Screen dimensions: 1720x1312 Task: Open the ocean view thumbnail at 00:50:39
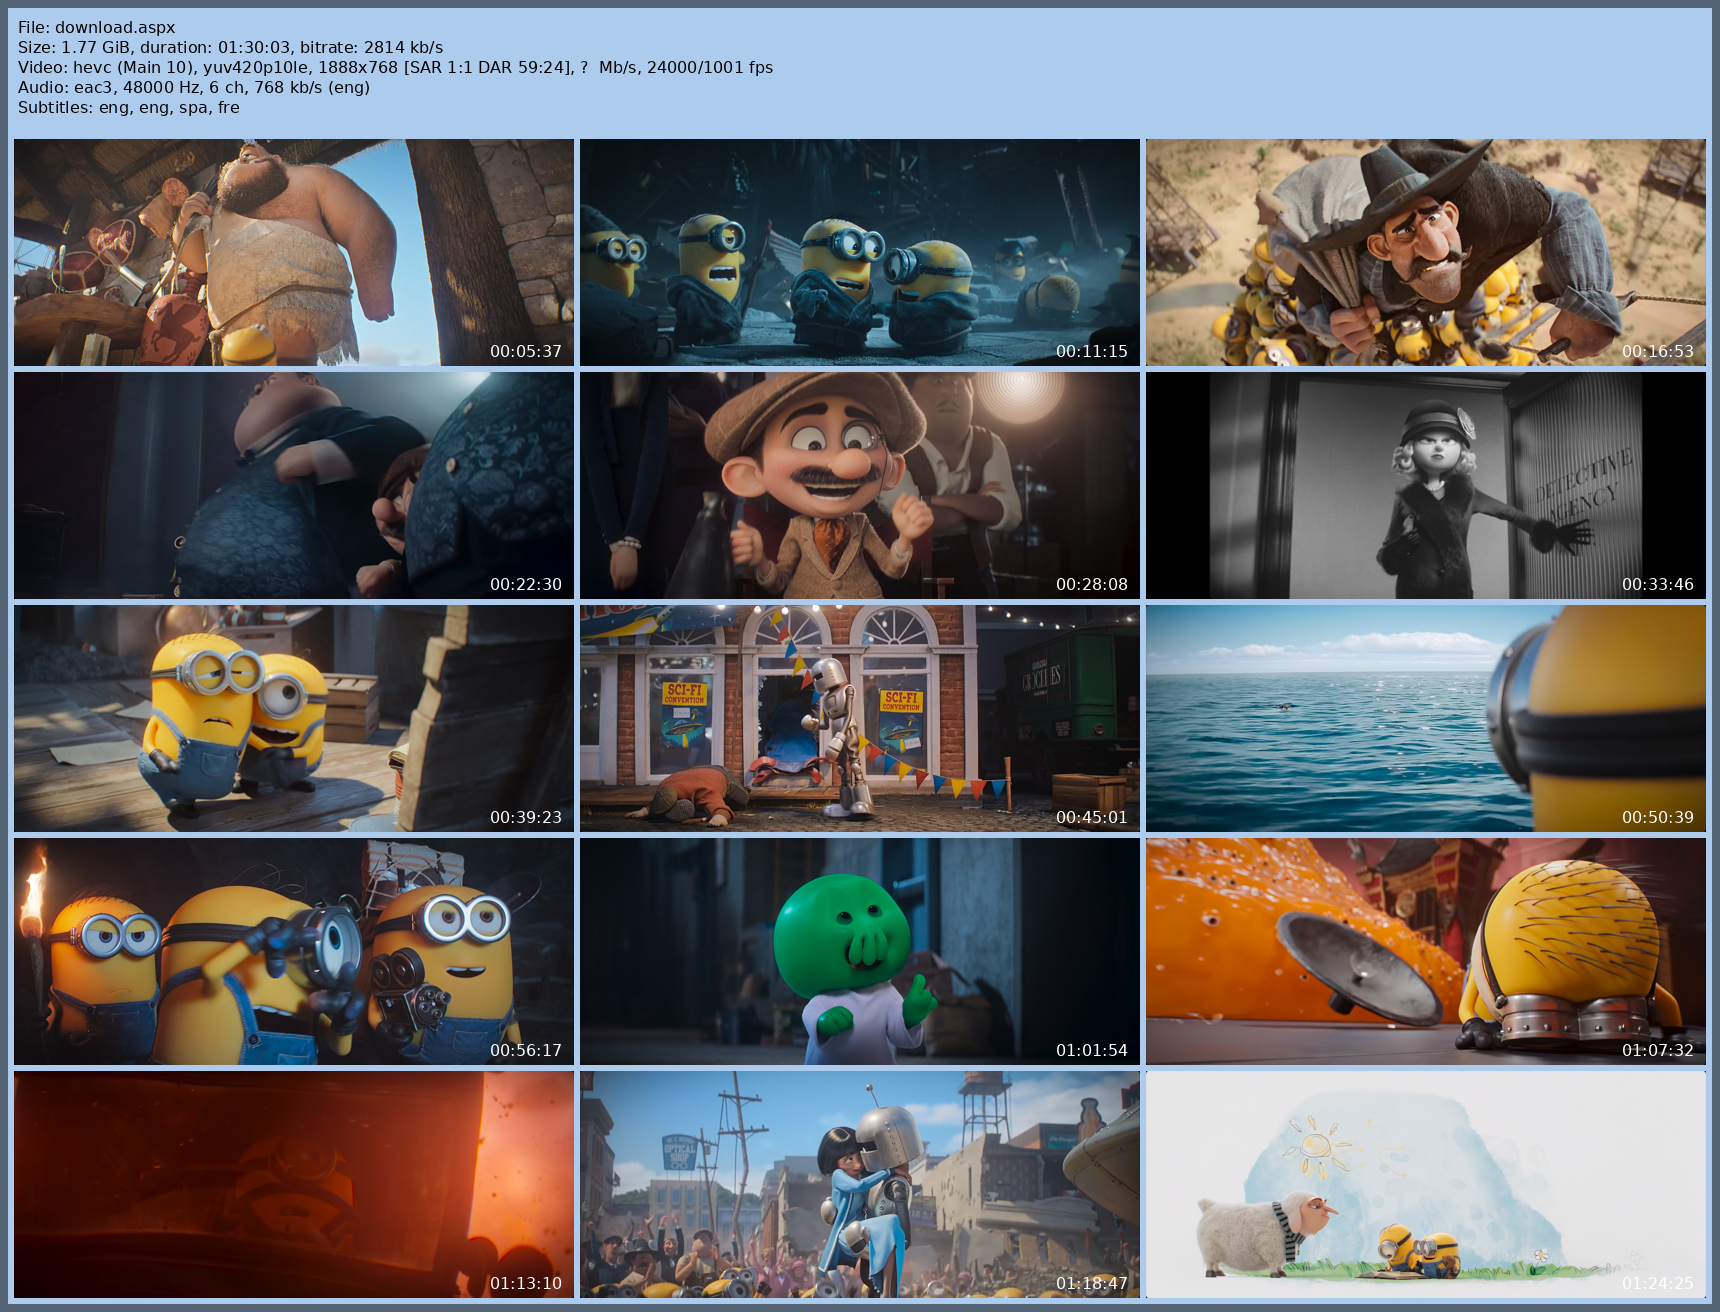pyautogui.click(x=1426, y=718)
